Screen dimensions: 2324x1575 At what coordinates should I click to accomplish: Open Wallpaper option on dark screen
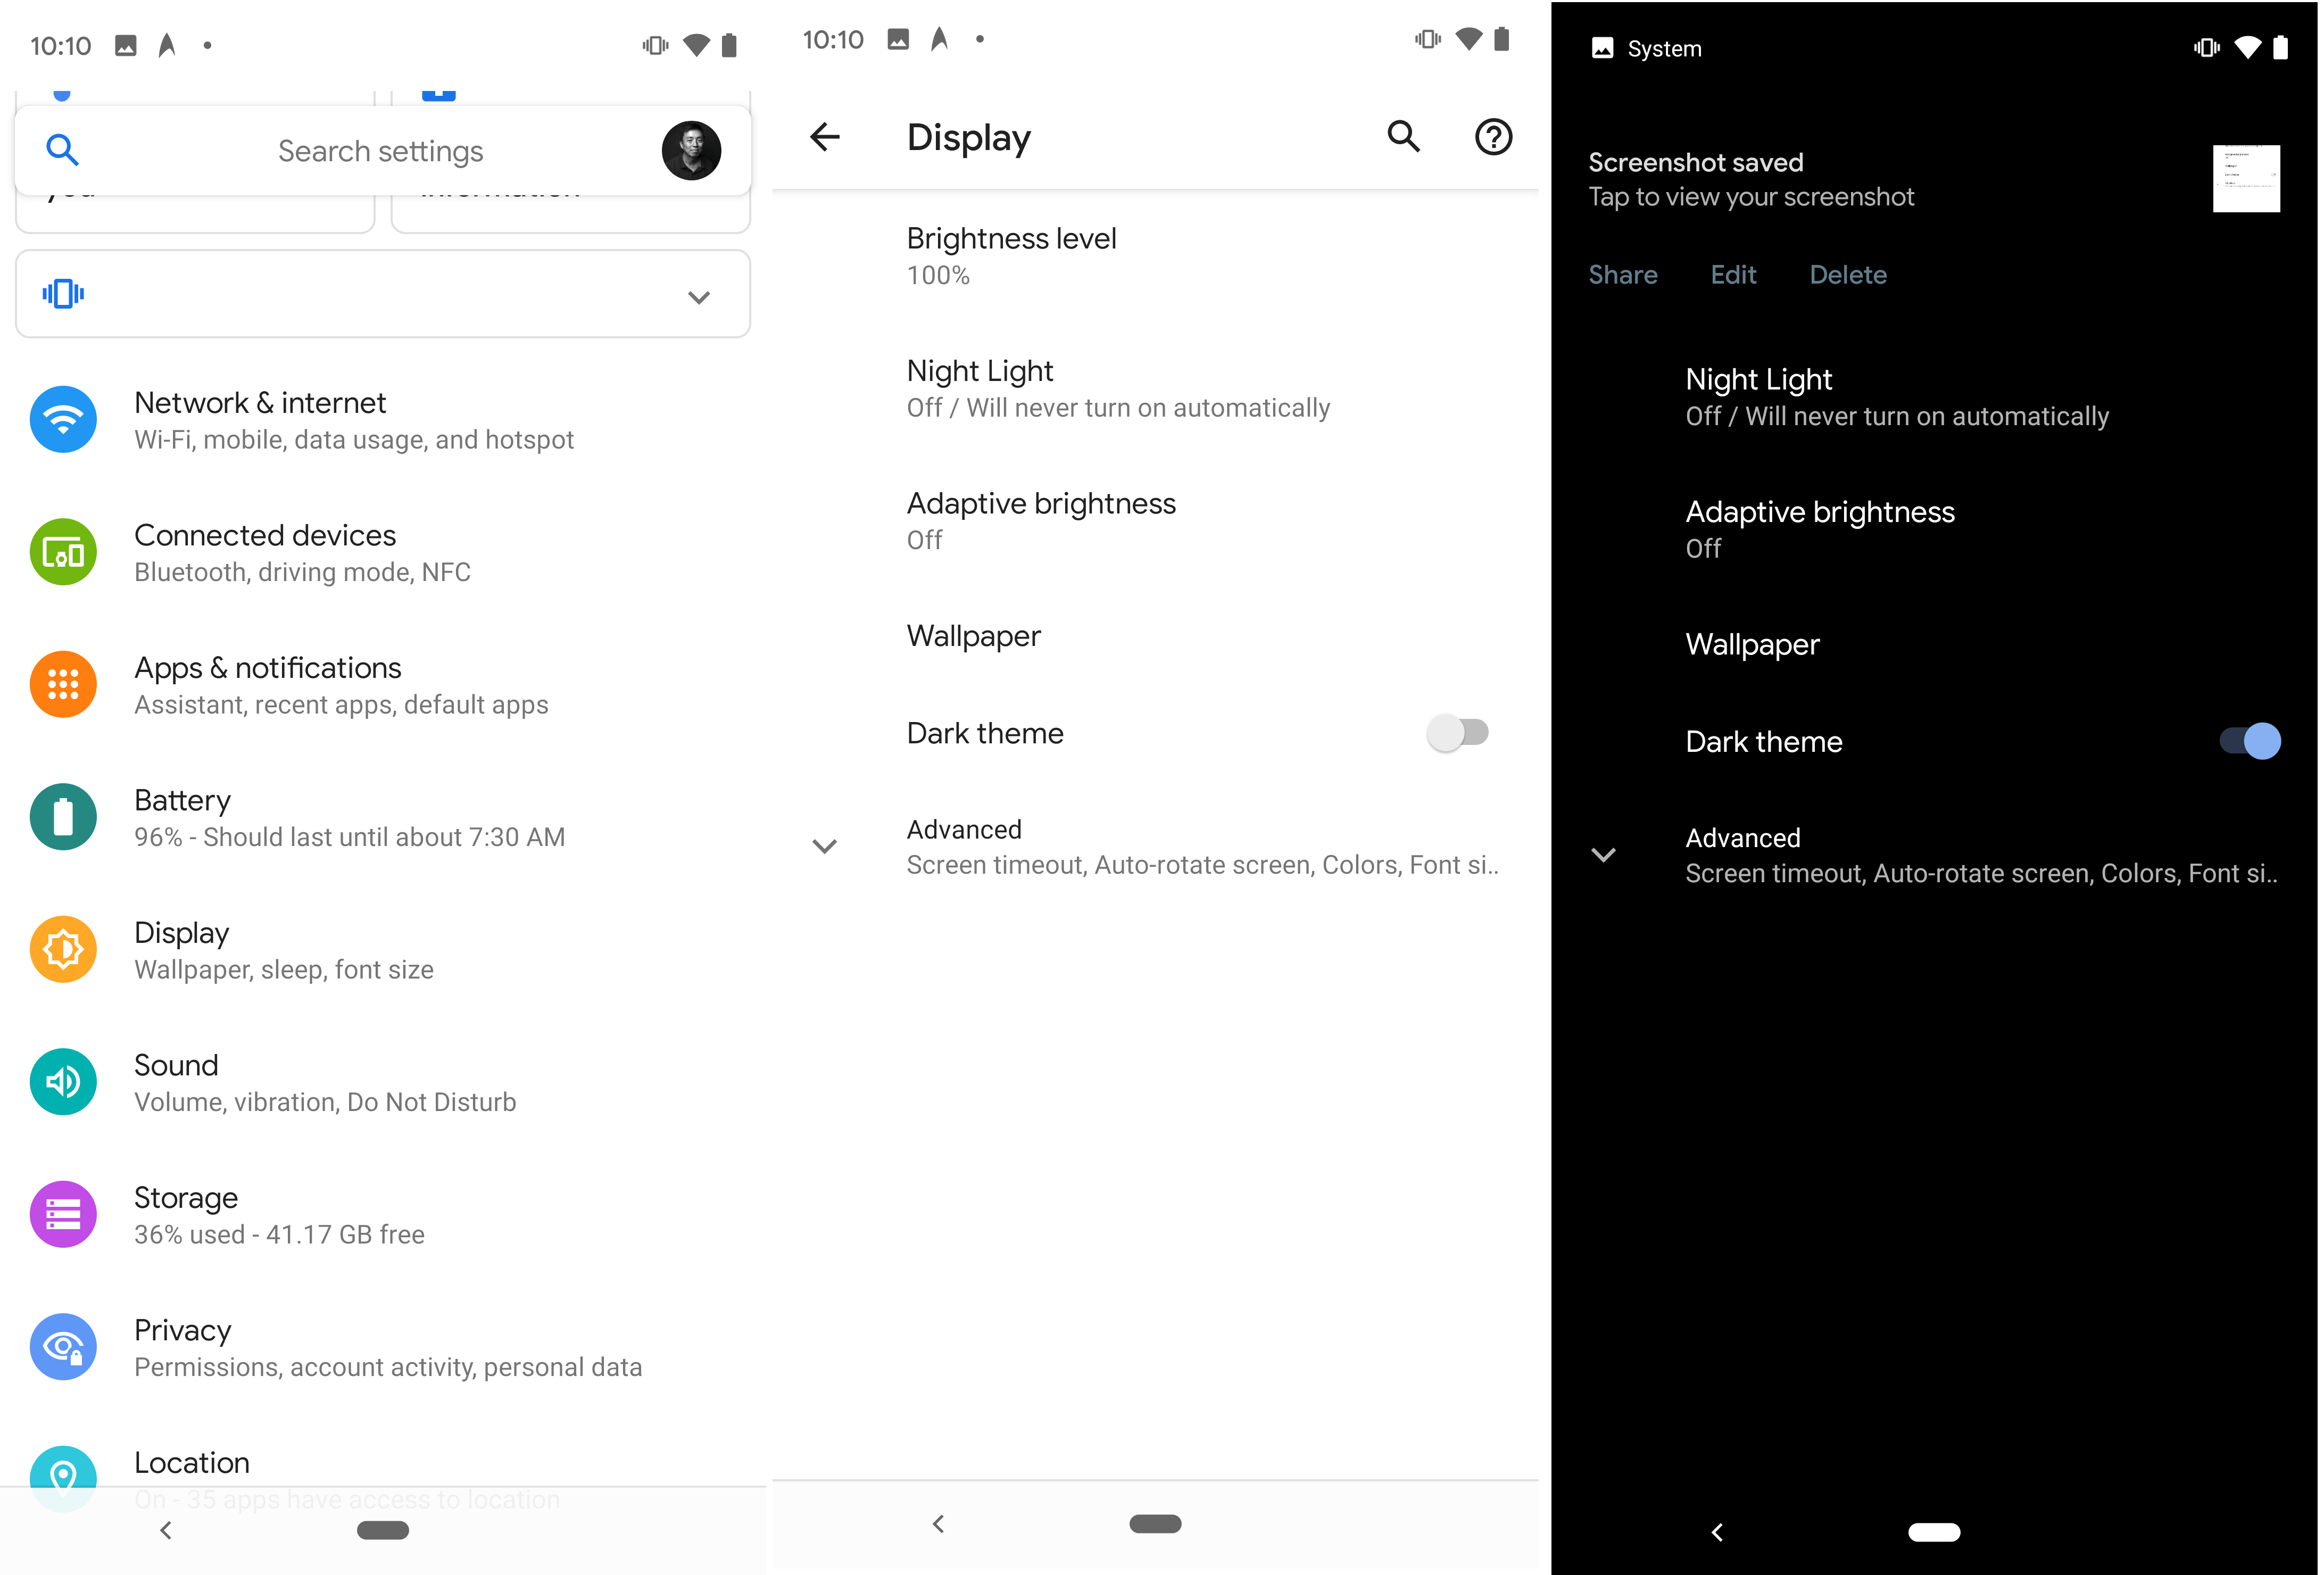pos(1752,644)
